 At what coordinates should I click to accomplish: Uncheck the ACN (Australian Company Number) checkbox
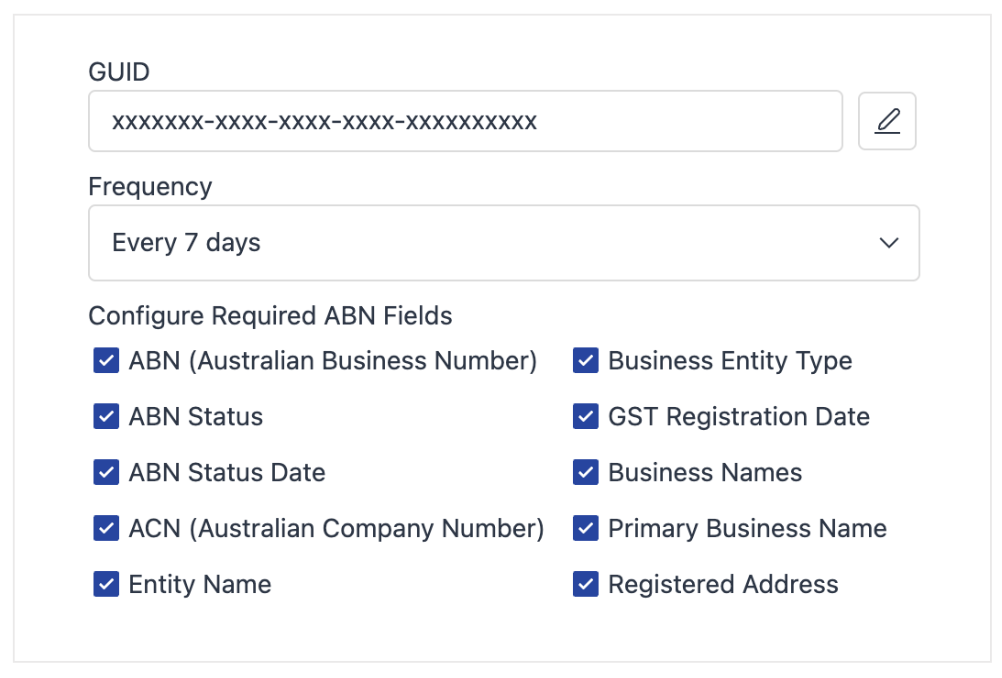pos(106,529)
